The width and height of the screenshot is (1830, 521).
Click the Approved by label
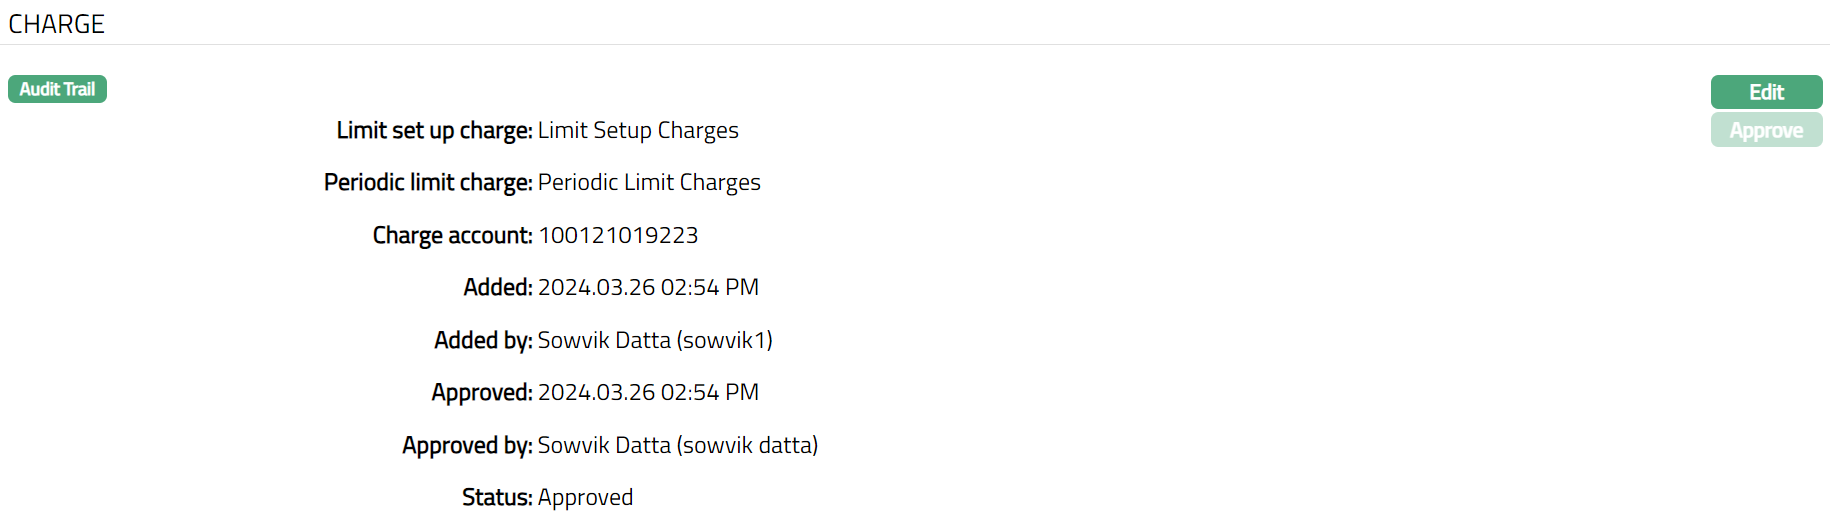467,445
